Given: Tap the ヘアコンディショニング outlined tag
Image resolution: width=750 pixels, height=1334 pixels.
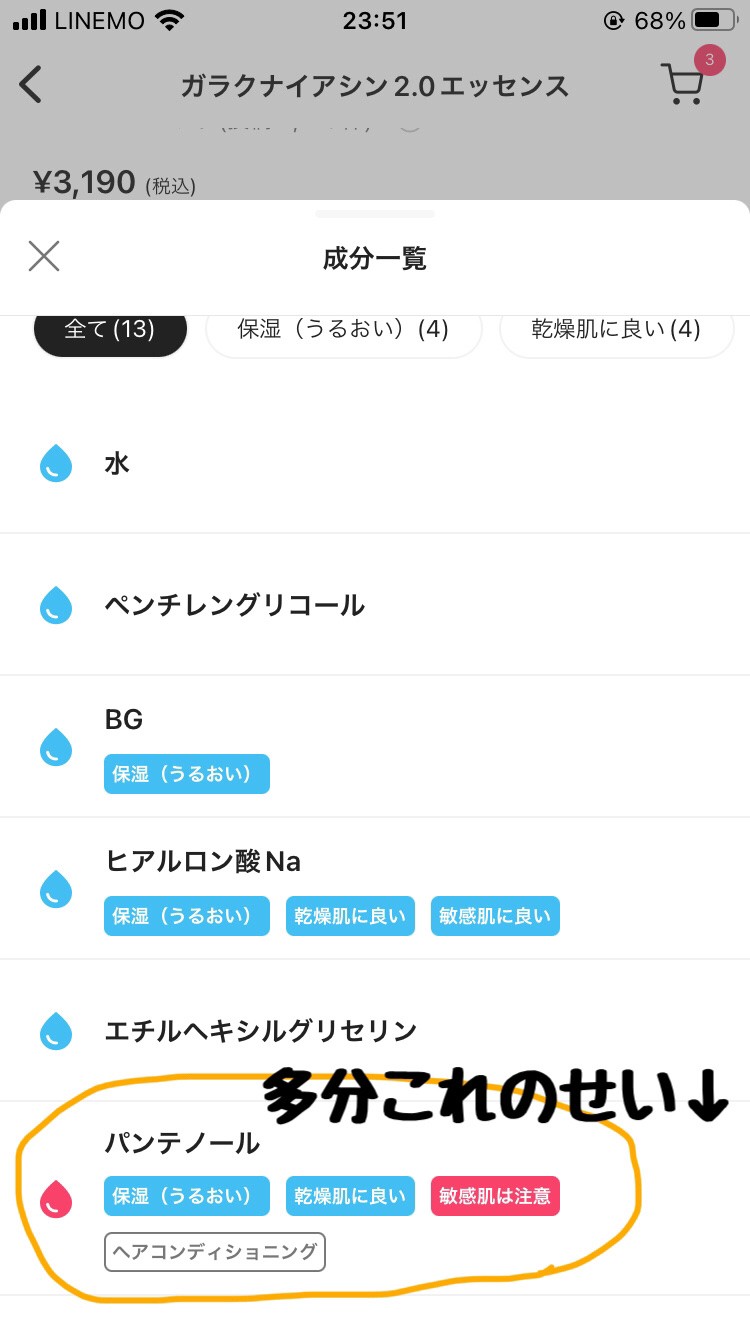Looking at the screenshot, I should [x=215, y=1251].
